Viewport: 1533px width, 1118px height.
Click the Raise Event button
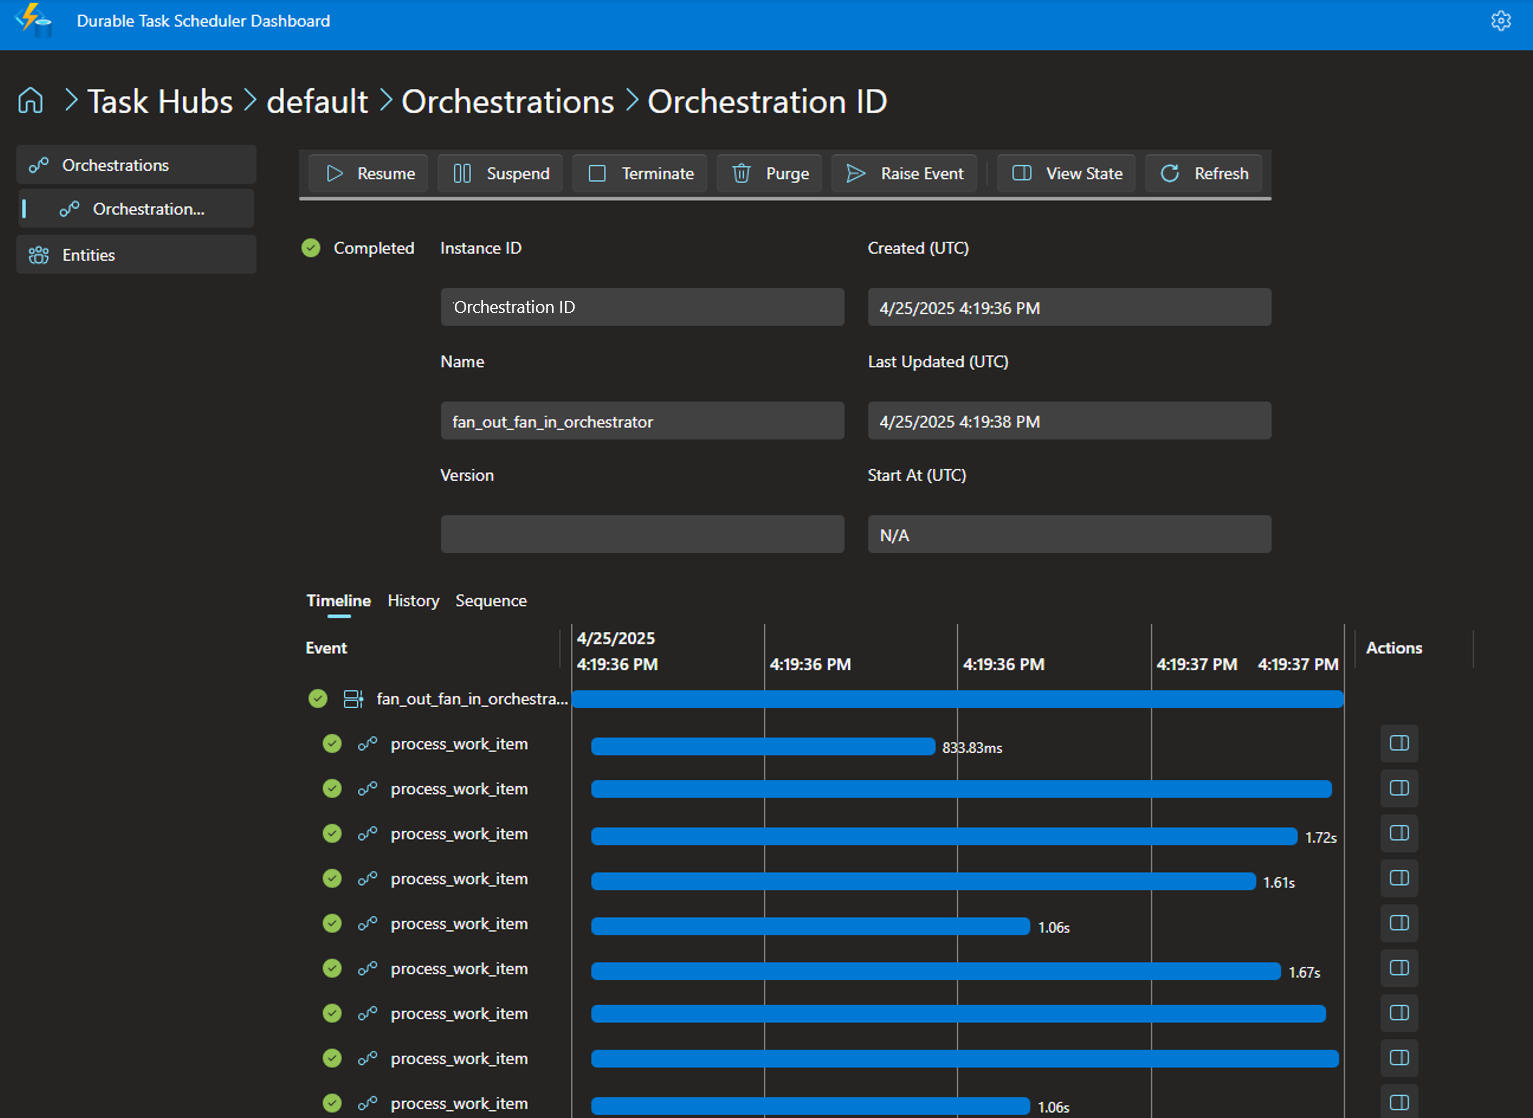click(x=904, y=173)
